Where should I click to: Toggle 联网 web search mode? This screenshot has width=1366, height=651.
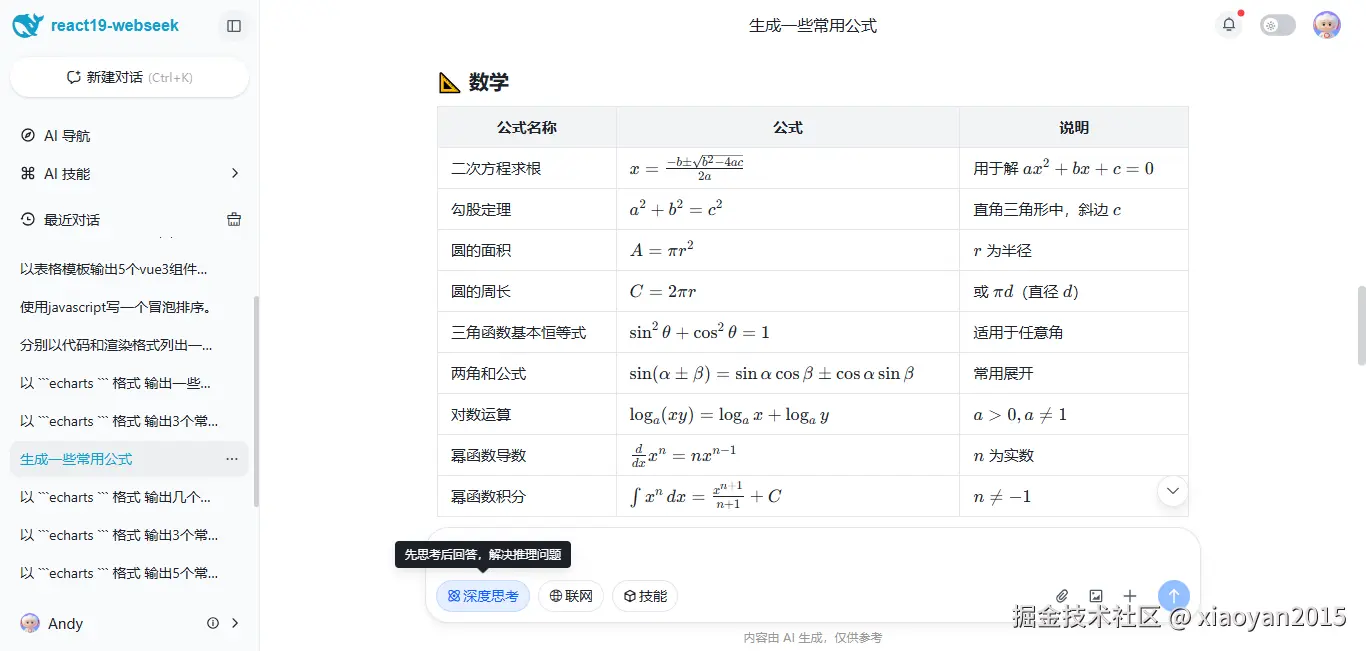point(571,596)
